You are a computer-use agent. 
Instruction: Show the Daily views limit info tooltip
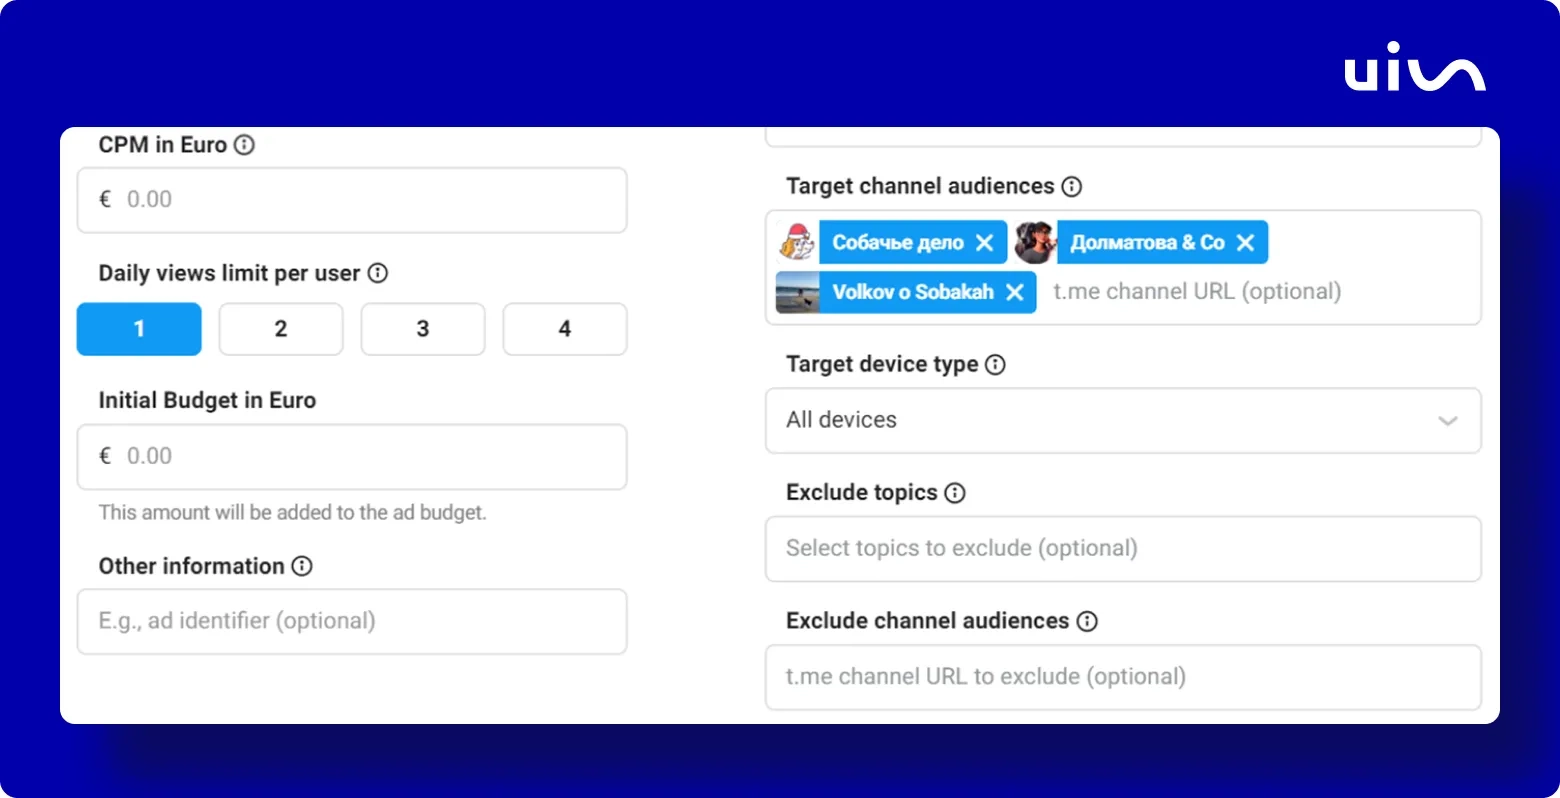378,273
